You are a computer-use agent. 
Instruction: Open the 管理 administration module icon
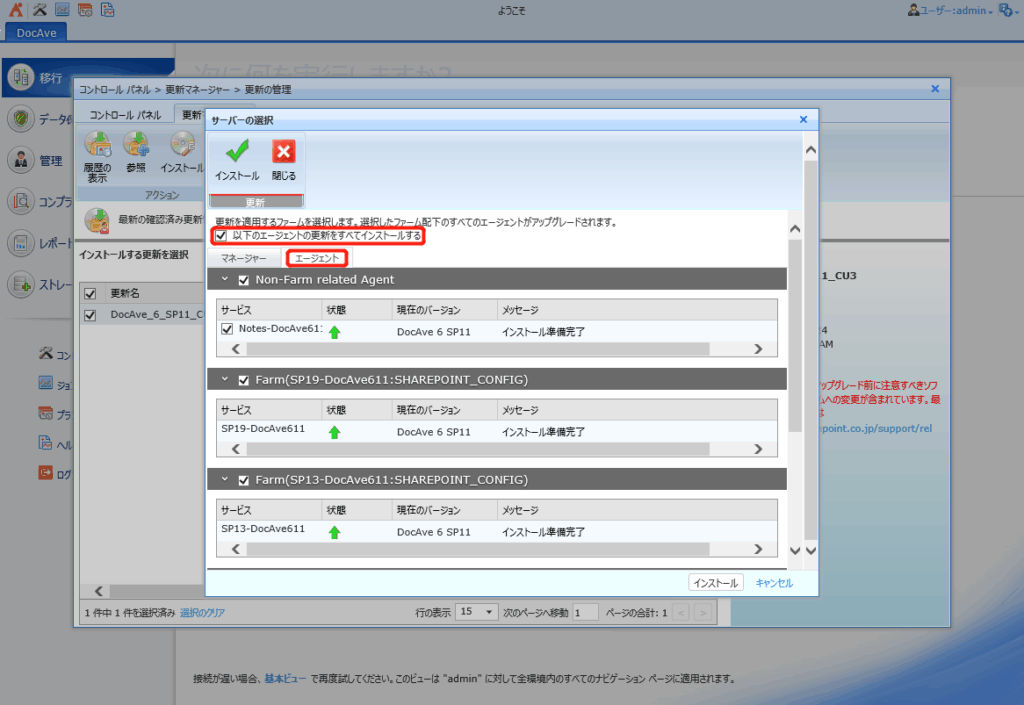click(x=21, y=160)
